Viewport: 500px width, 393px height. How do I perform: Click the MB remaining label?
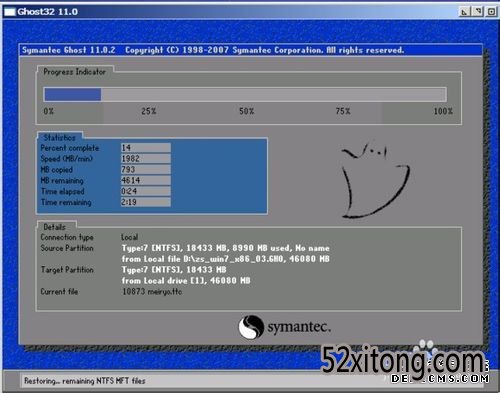[x=62, y=181]
